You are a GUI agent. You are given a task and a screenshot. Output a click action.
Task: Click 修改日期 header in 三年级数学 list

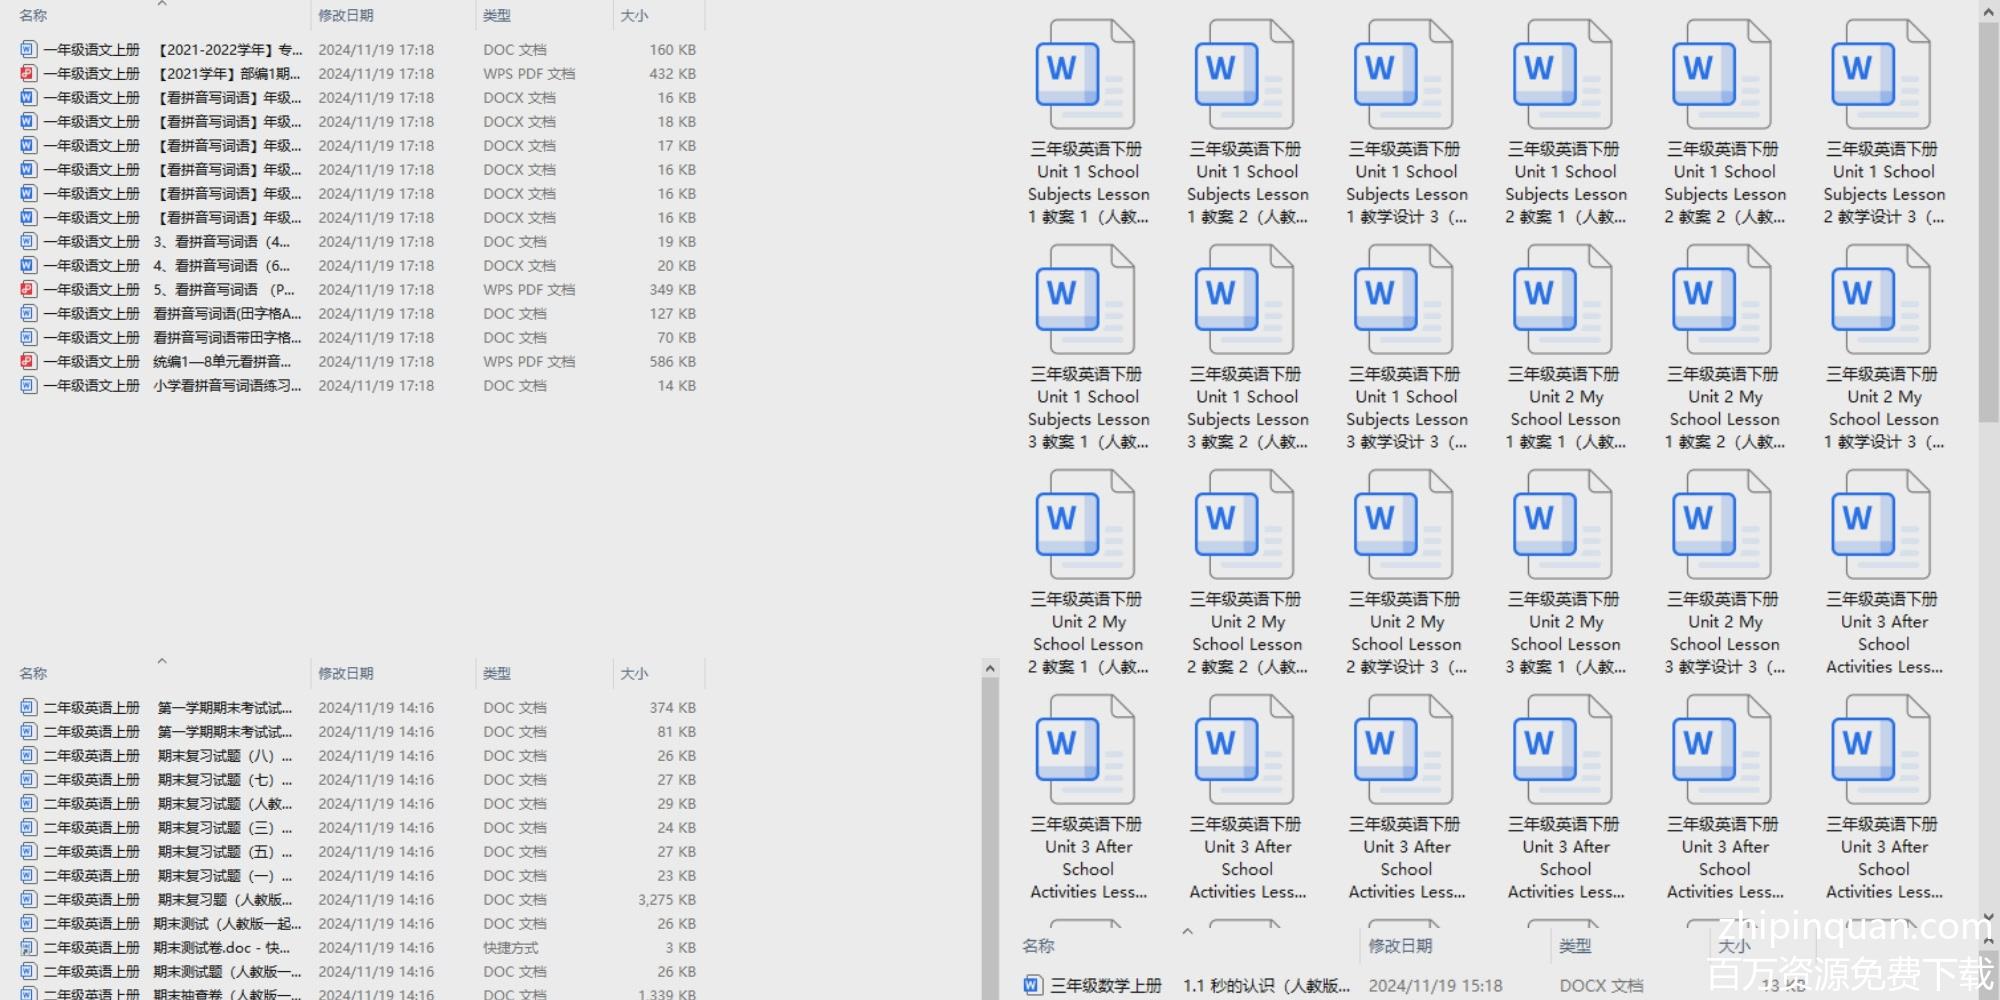tap(1400, 946)
